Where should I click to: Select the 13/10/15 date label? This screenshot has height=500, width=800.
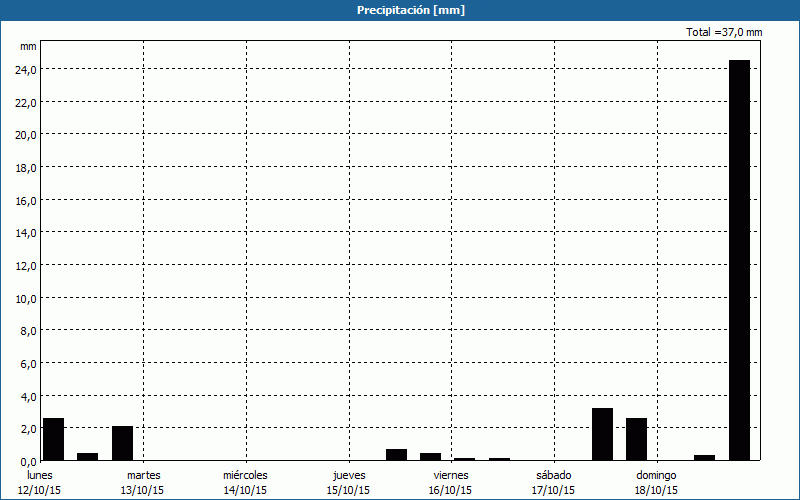[142, 490]
